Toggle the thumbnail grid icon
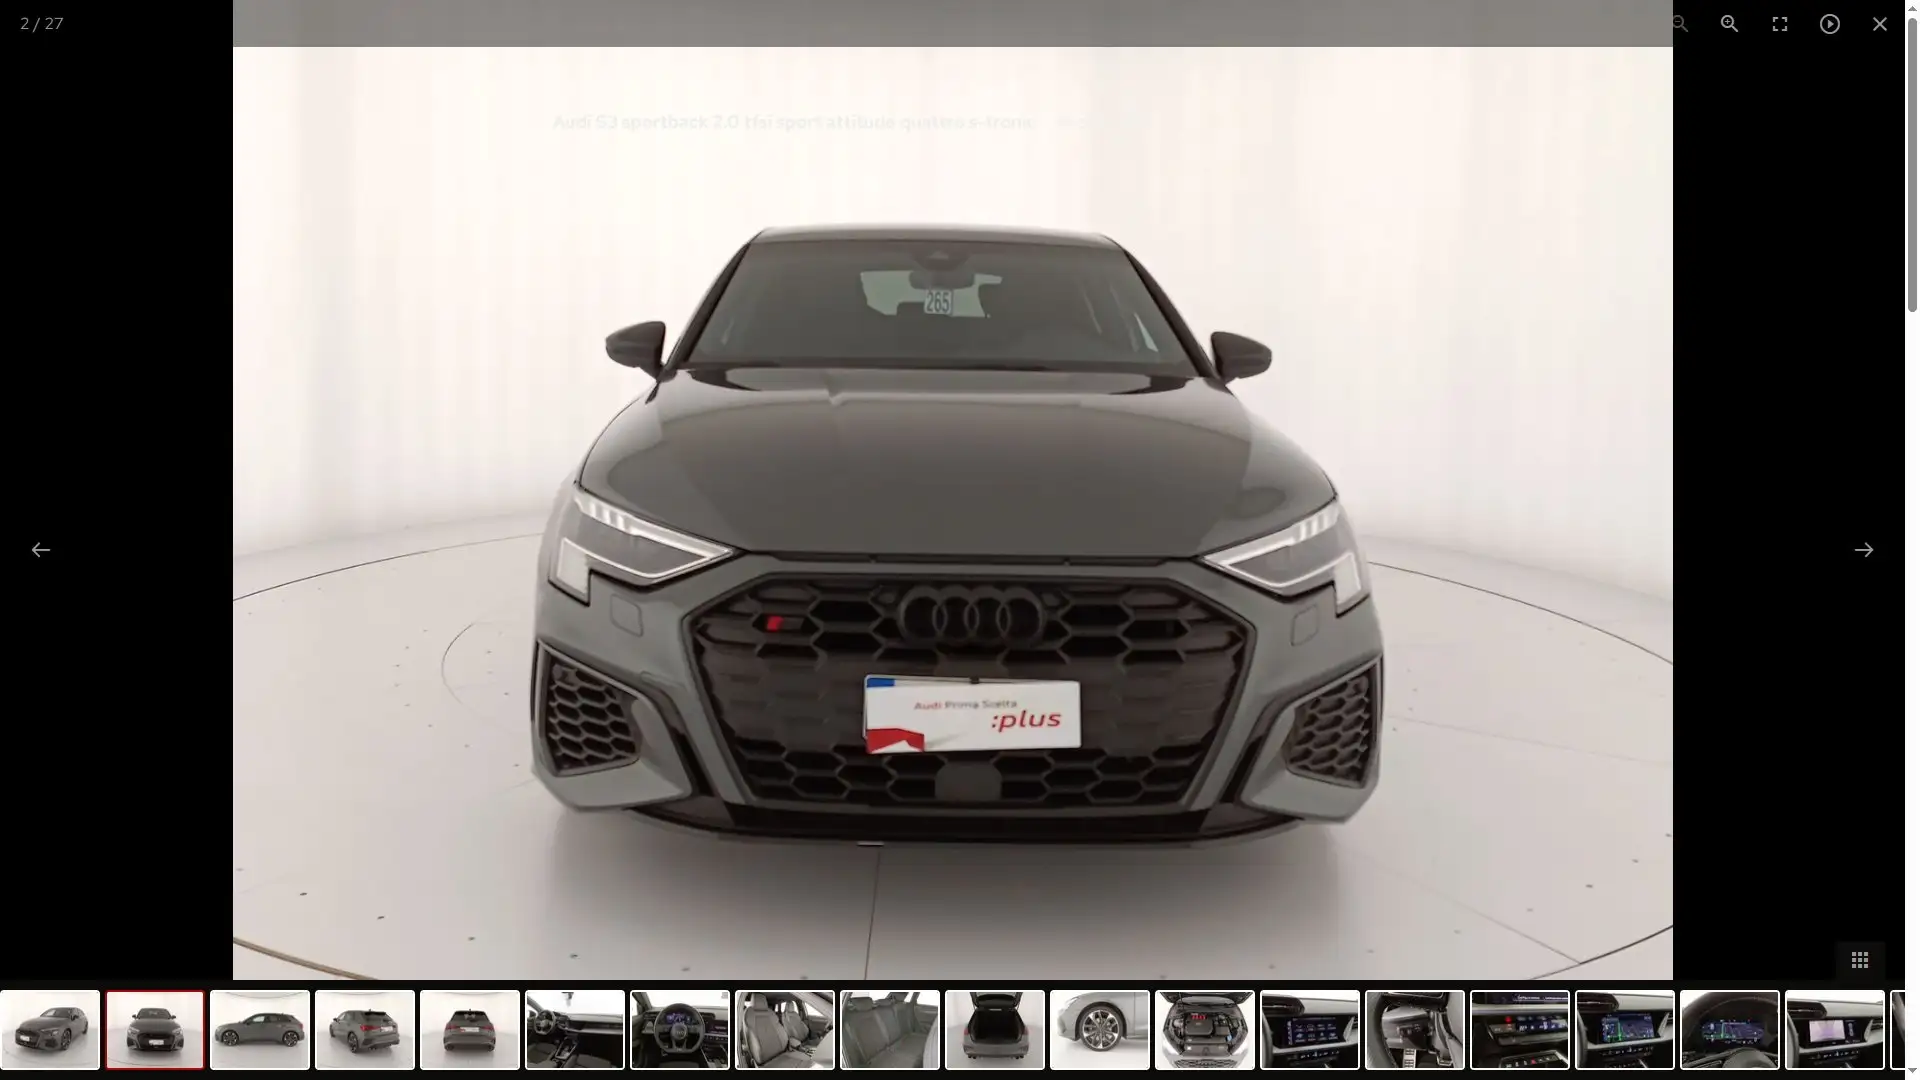Viewport: 1920px width, 1080px height. [x=1860, y=961]
